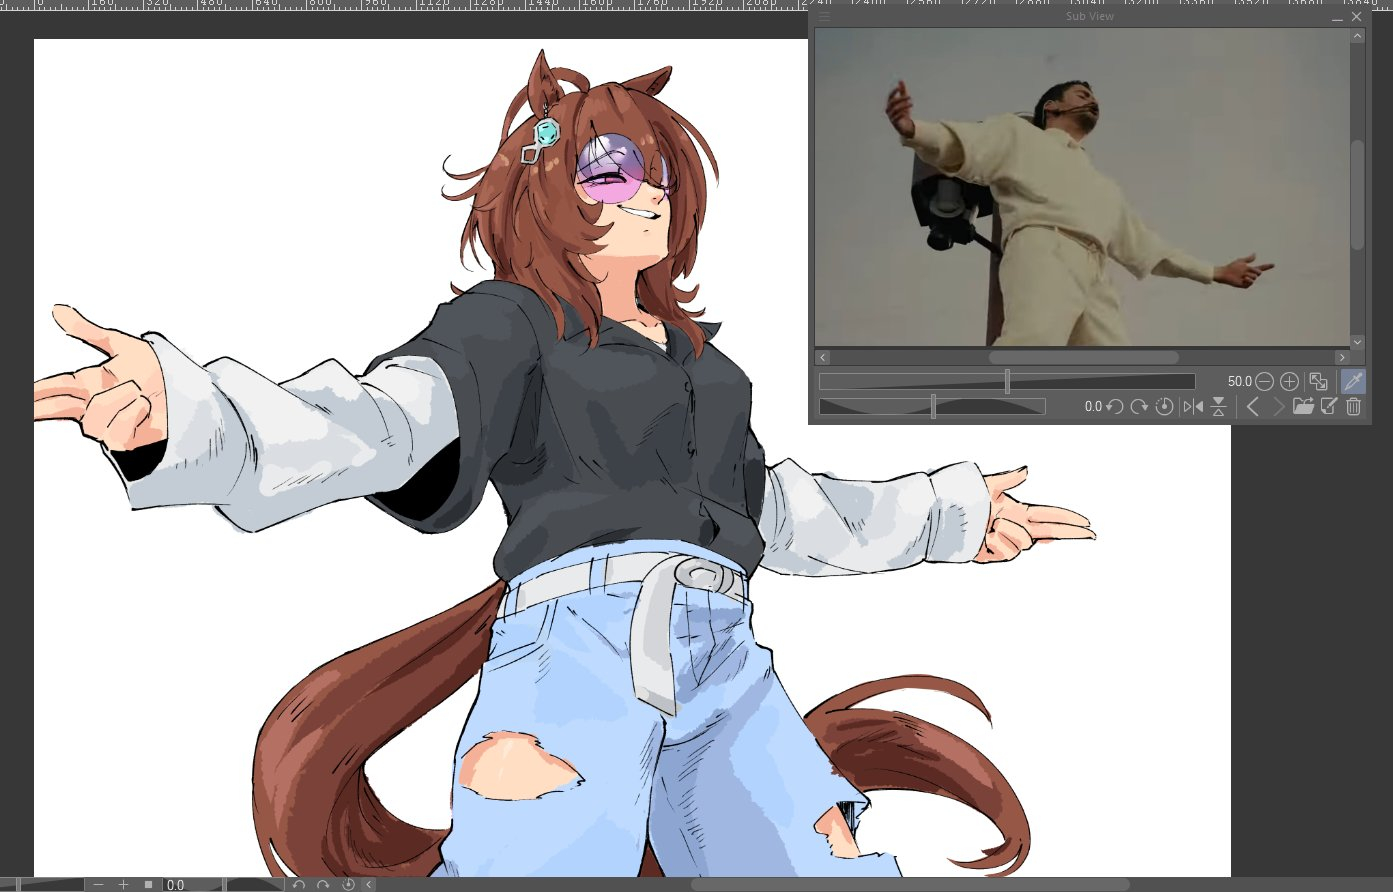Click the Sub View edit image icon
Viewport: 1393px width, 892px height.
pyautogui.click(x=1329, y=407)
